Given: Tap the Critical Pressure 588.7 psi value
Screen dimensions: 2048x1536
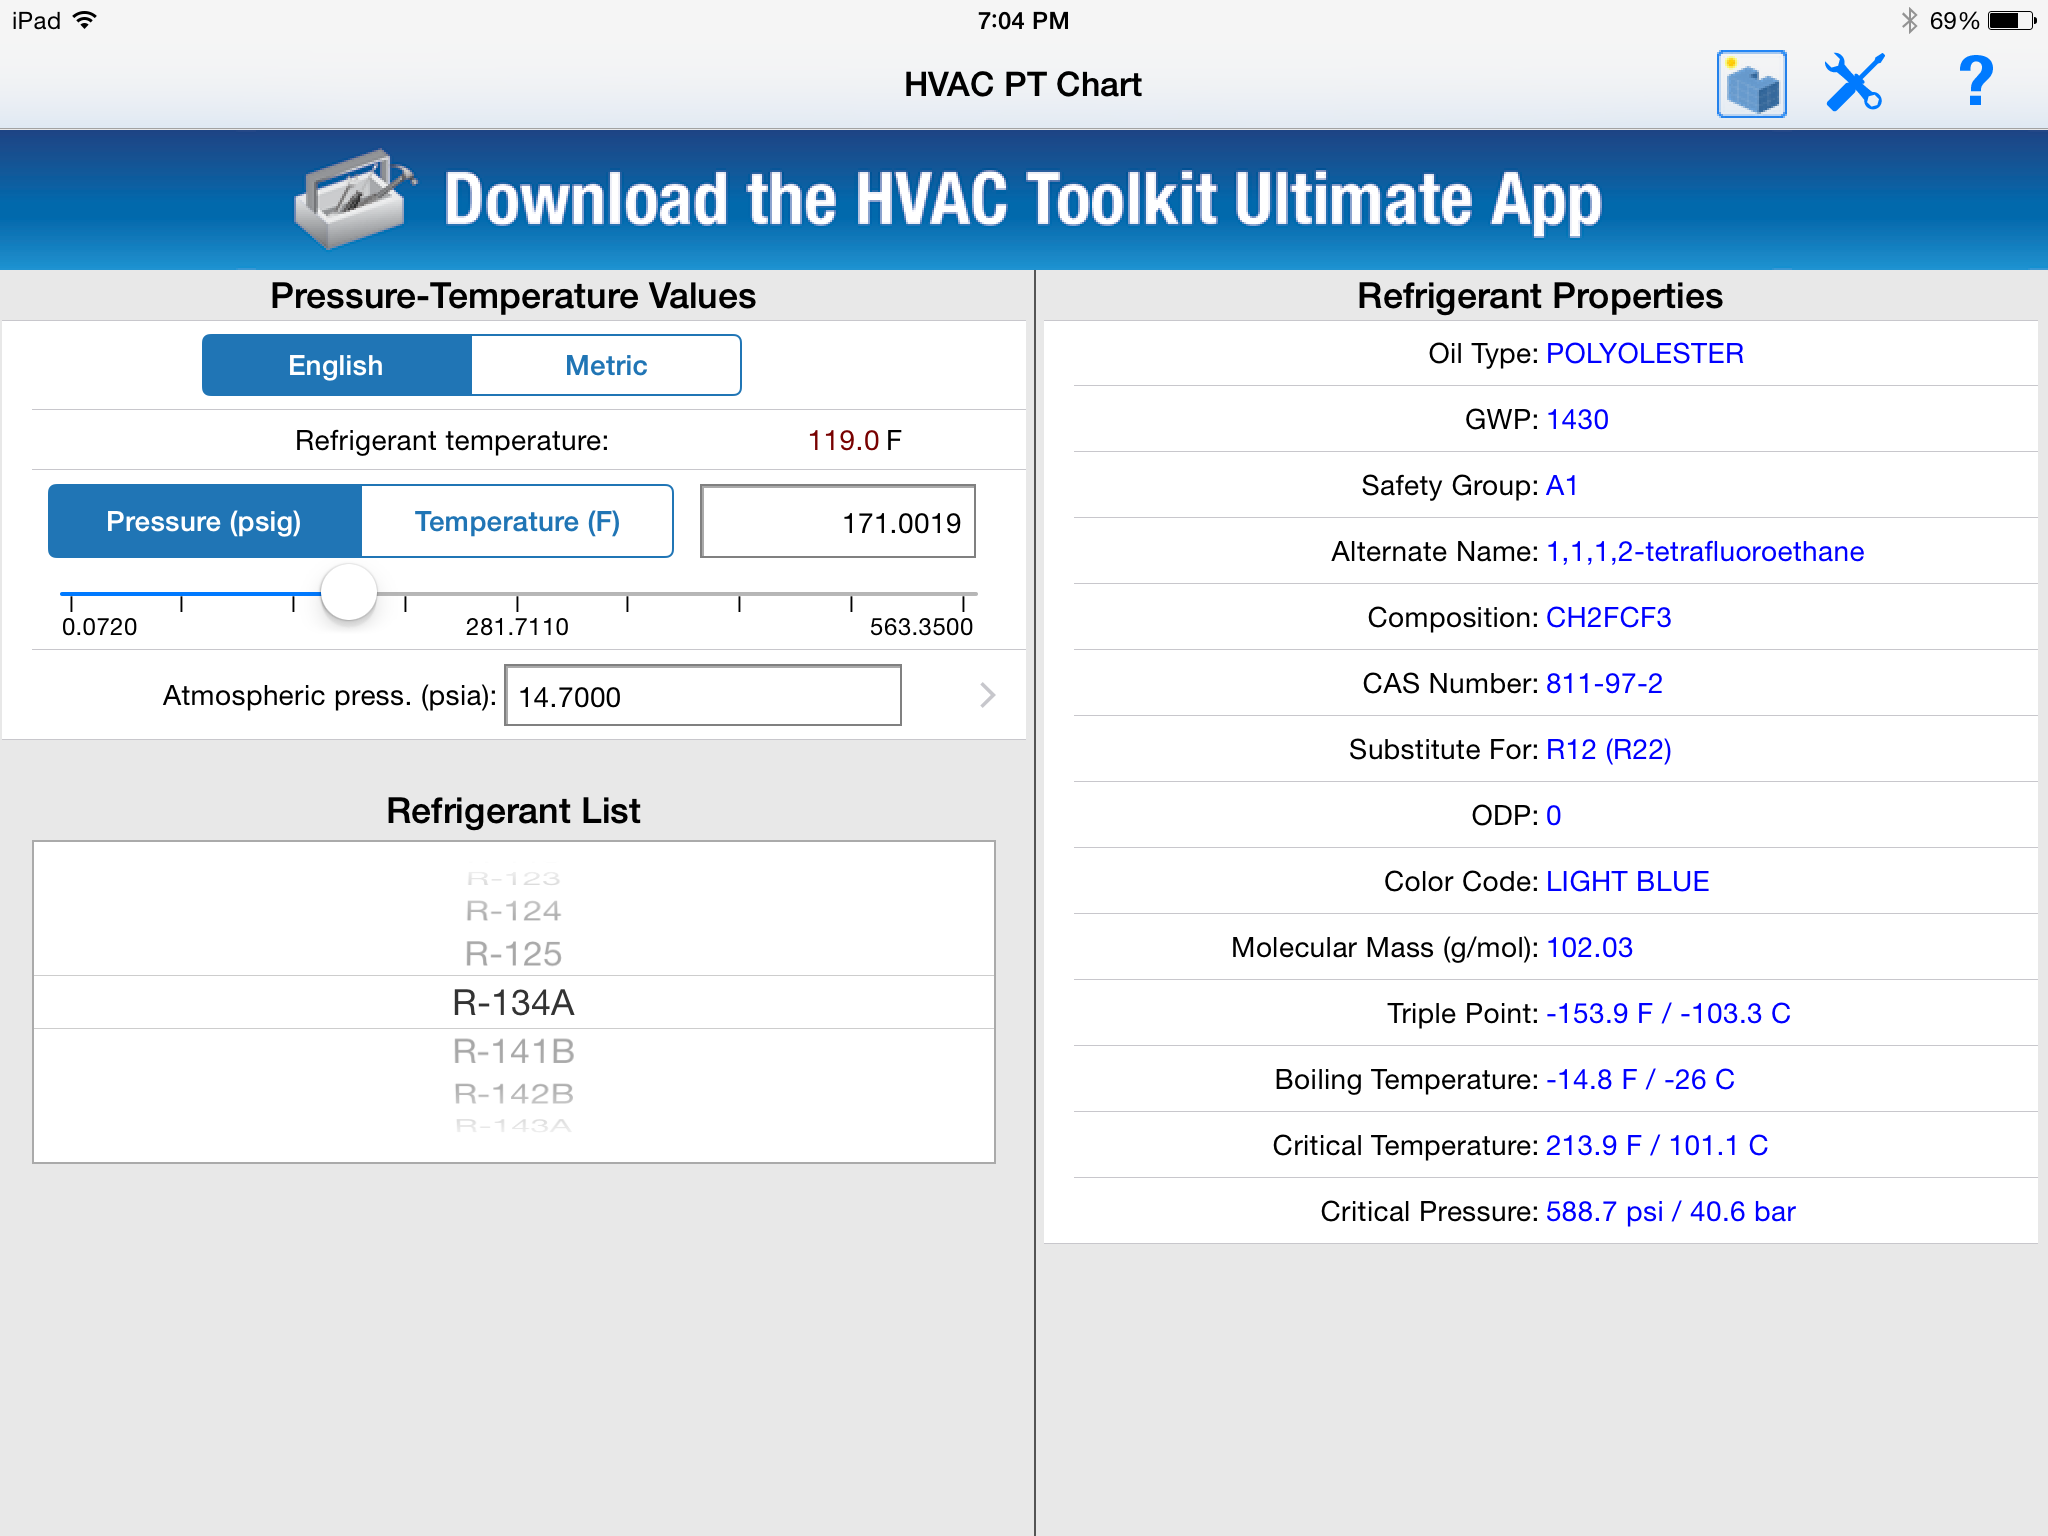Looking at the screenshot, I should pos(1671,1211).
